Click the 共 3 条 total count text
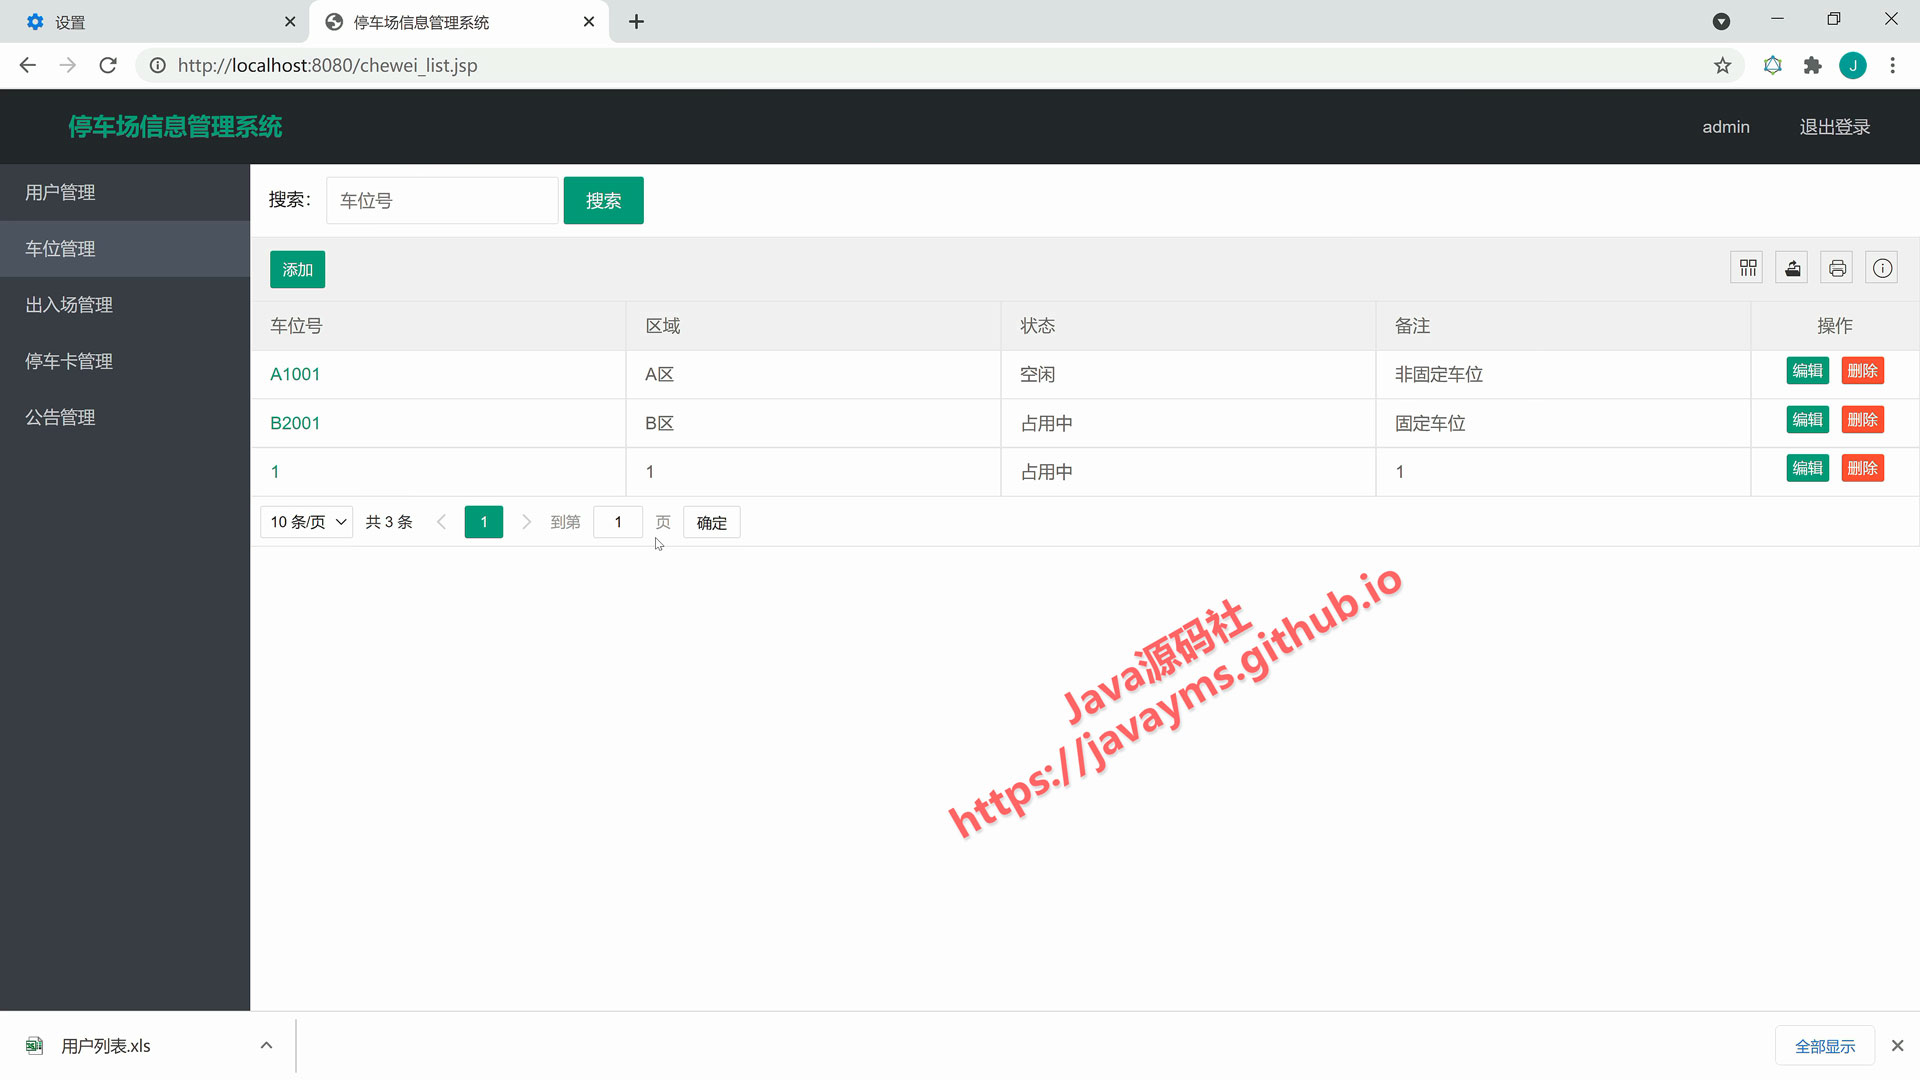This screenshot has width=1920, height=1080. tap(389, 522)
